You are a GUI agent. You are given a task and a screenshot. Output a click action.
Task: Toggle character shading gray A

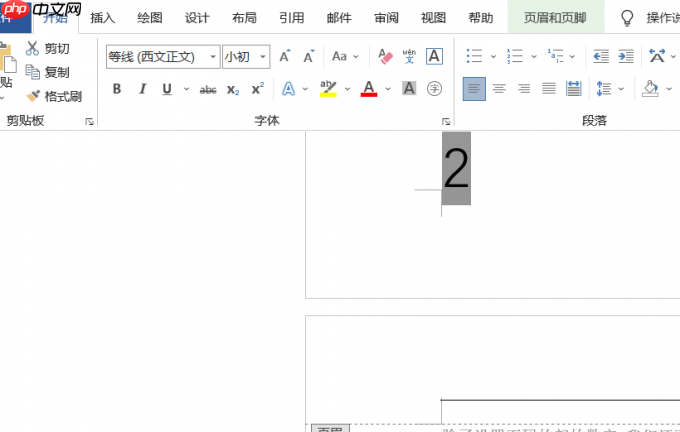pyautogui.click(x=409, y=88)
